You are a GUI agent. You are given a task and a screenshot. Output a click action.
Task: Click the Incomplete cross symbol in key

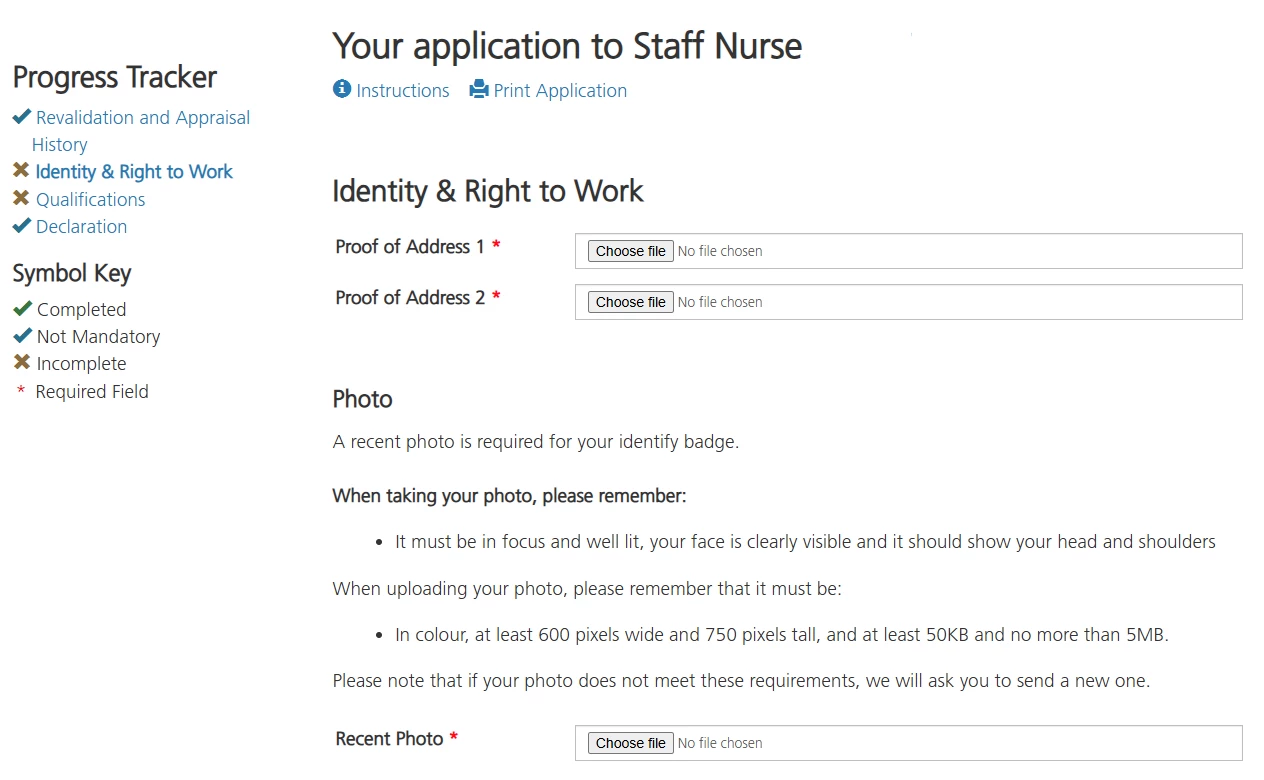pos(21,363)
